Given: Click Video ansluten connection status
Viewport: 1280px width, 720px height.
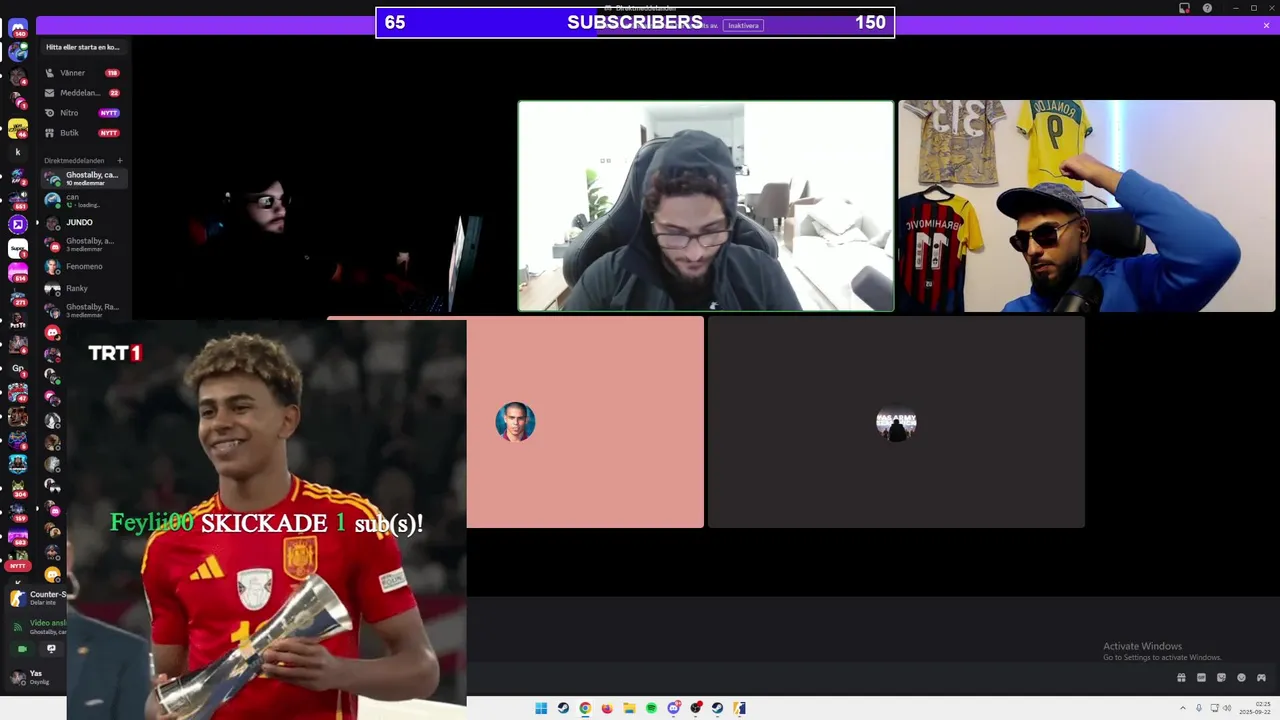Looking at the screenshot, I should click(47, 623).
